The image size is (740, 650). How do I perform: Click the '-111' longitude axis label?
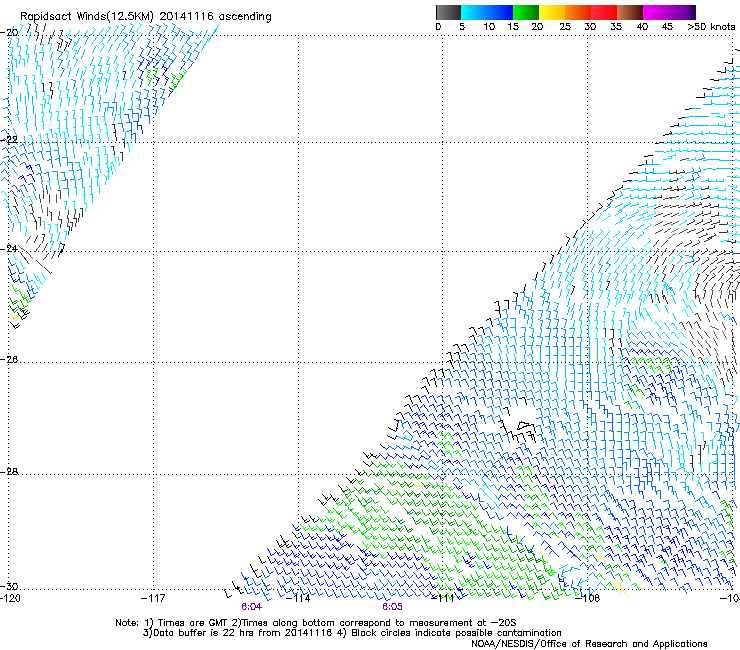(442, 598)
